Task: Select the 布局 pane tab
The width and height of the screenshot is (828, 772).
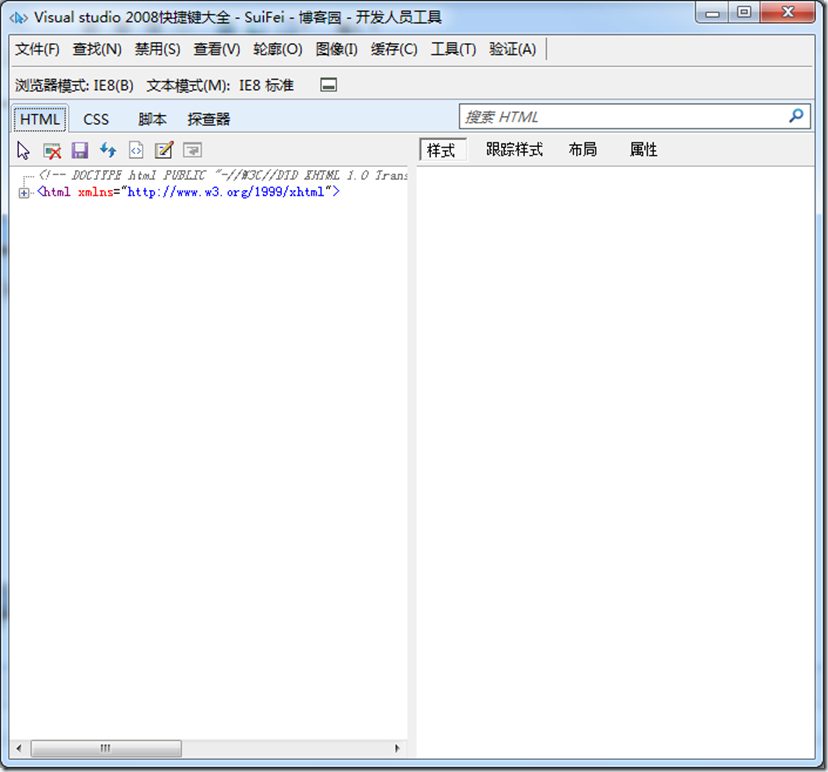Action: 582,149
